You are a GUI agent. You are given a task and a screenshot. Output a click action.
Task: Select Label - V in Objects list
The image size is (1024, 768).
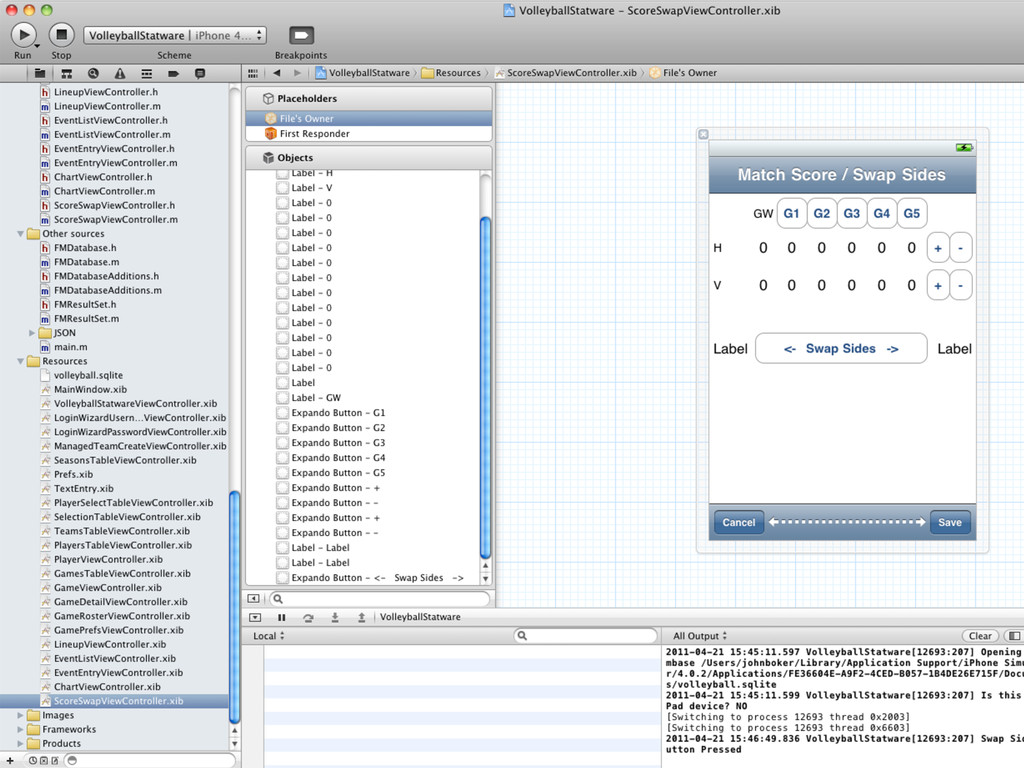click(x=312, y=188)
